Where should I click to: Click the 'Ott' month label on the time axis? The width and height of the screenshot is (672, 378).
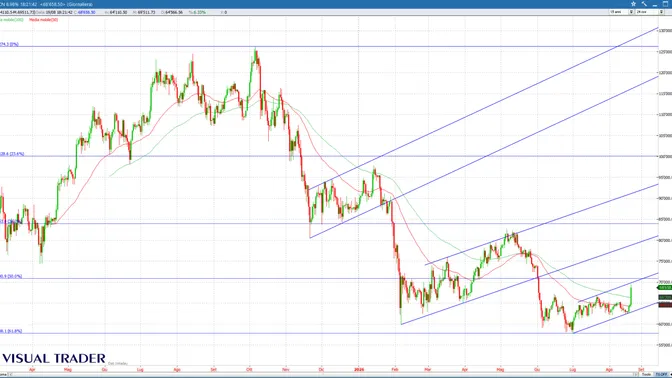point(250,369)
